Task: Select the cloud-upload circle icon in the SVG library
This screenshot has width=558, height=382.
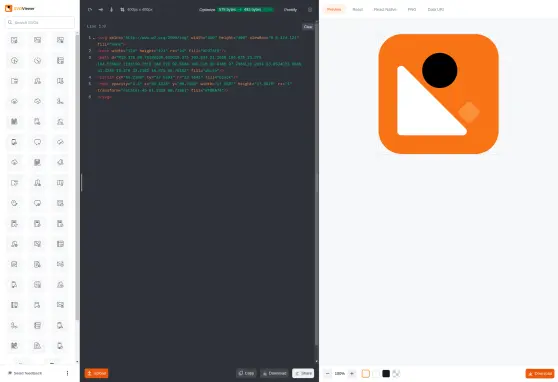Action: tap(14, 61)
